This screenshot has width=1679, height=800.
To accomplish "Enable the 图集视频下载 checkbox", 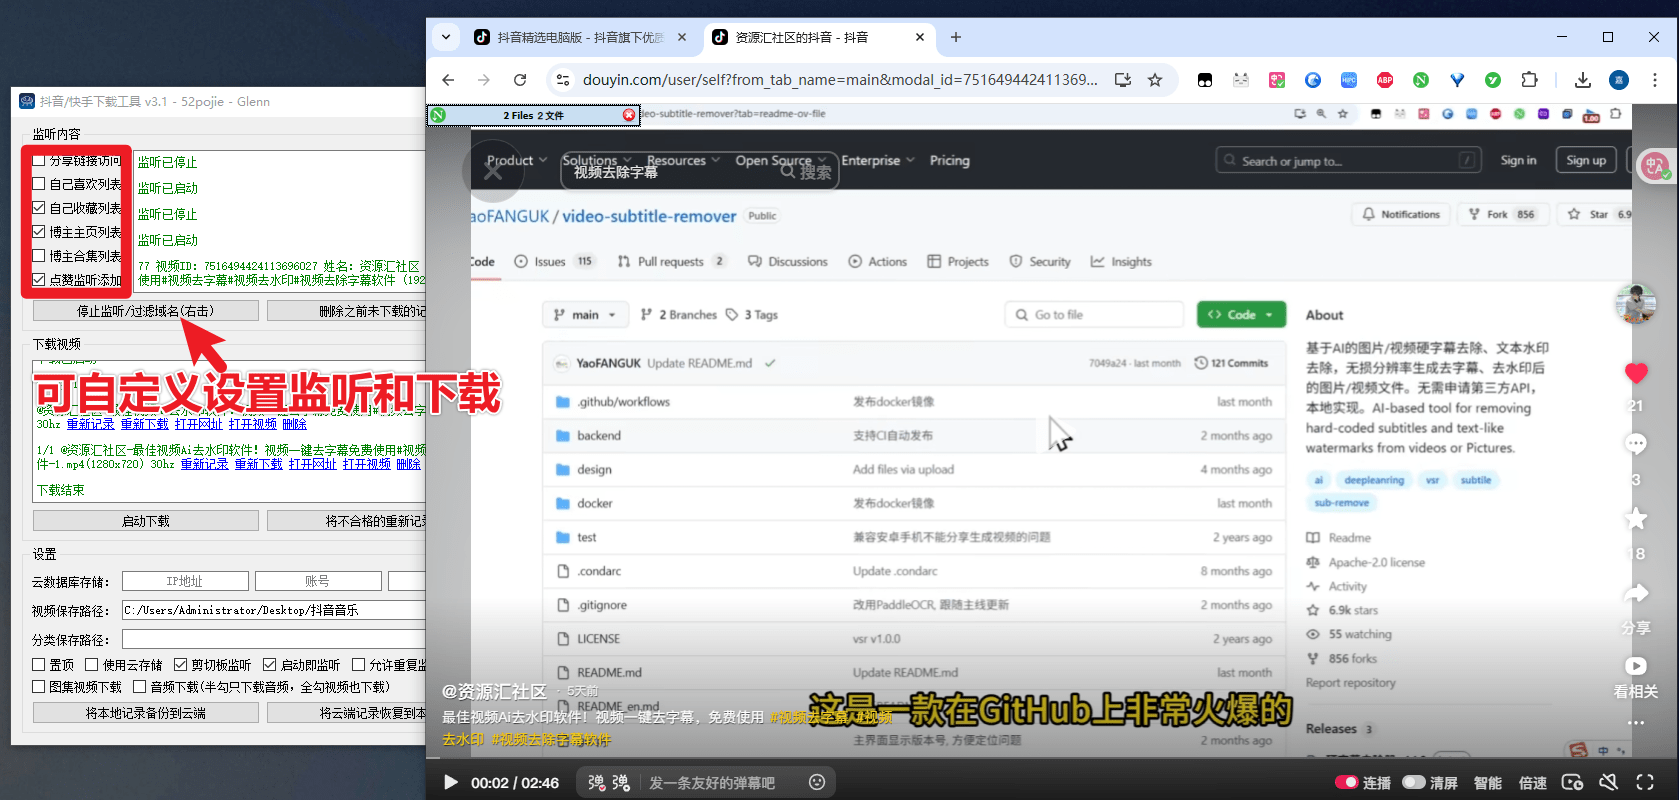I will 39,687.
